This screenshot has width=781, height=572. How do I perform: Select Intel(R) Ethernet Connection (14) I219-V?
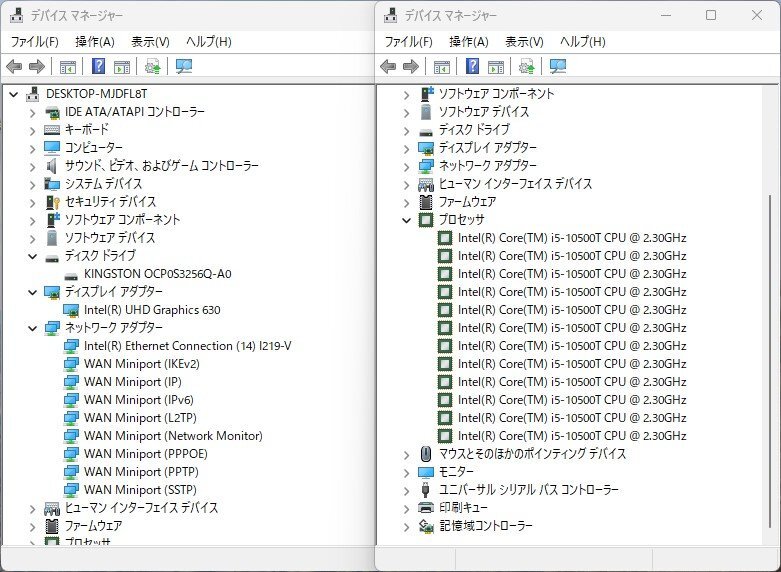click(188, 346)
